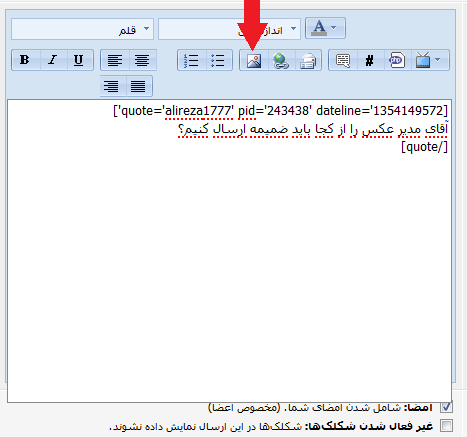Toggle Italic text formatting
Screen dimensions: 467x437
[x=53, y=60]
